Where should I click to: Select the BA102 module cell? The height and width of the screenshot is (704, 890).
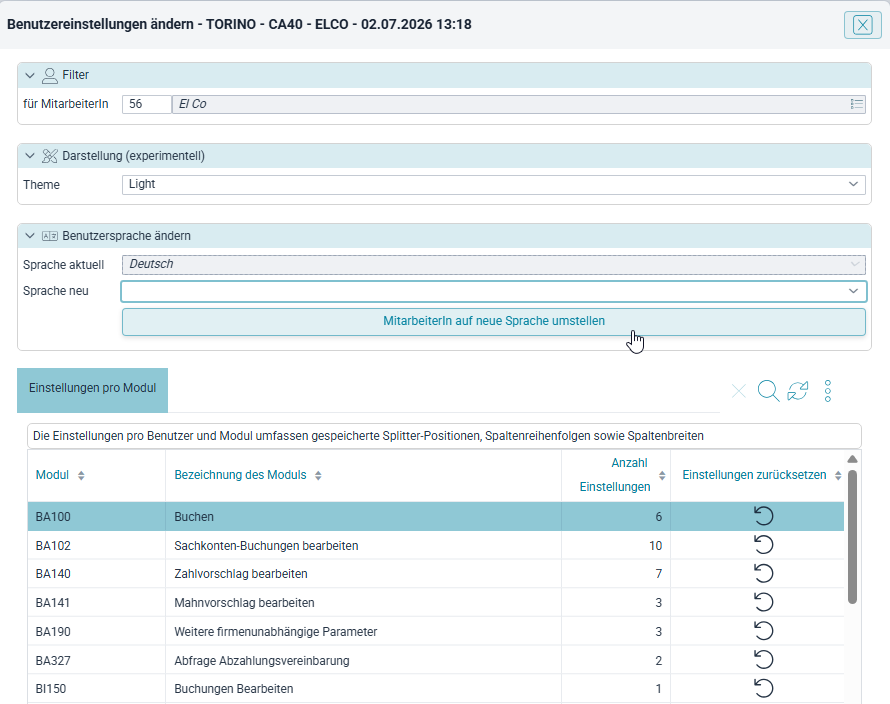point(96,546)
